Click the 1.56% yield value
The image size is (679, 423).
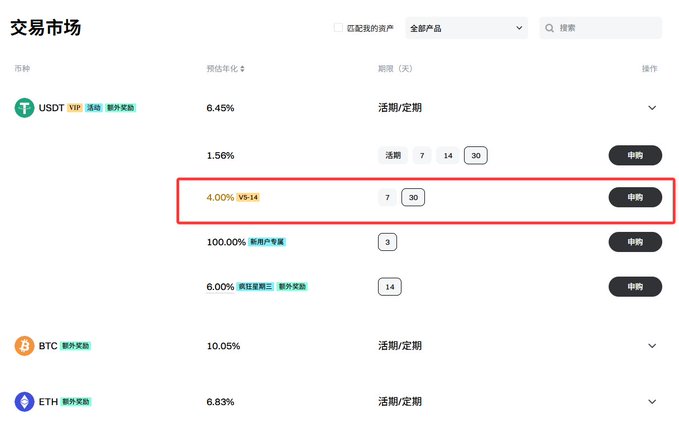(220, 156)
